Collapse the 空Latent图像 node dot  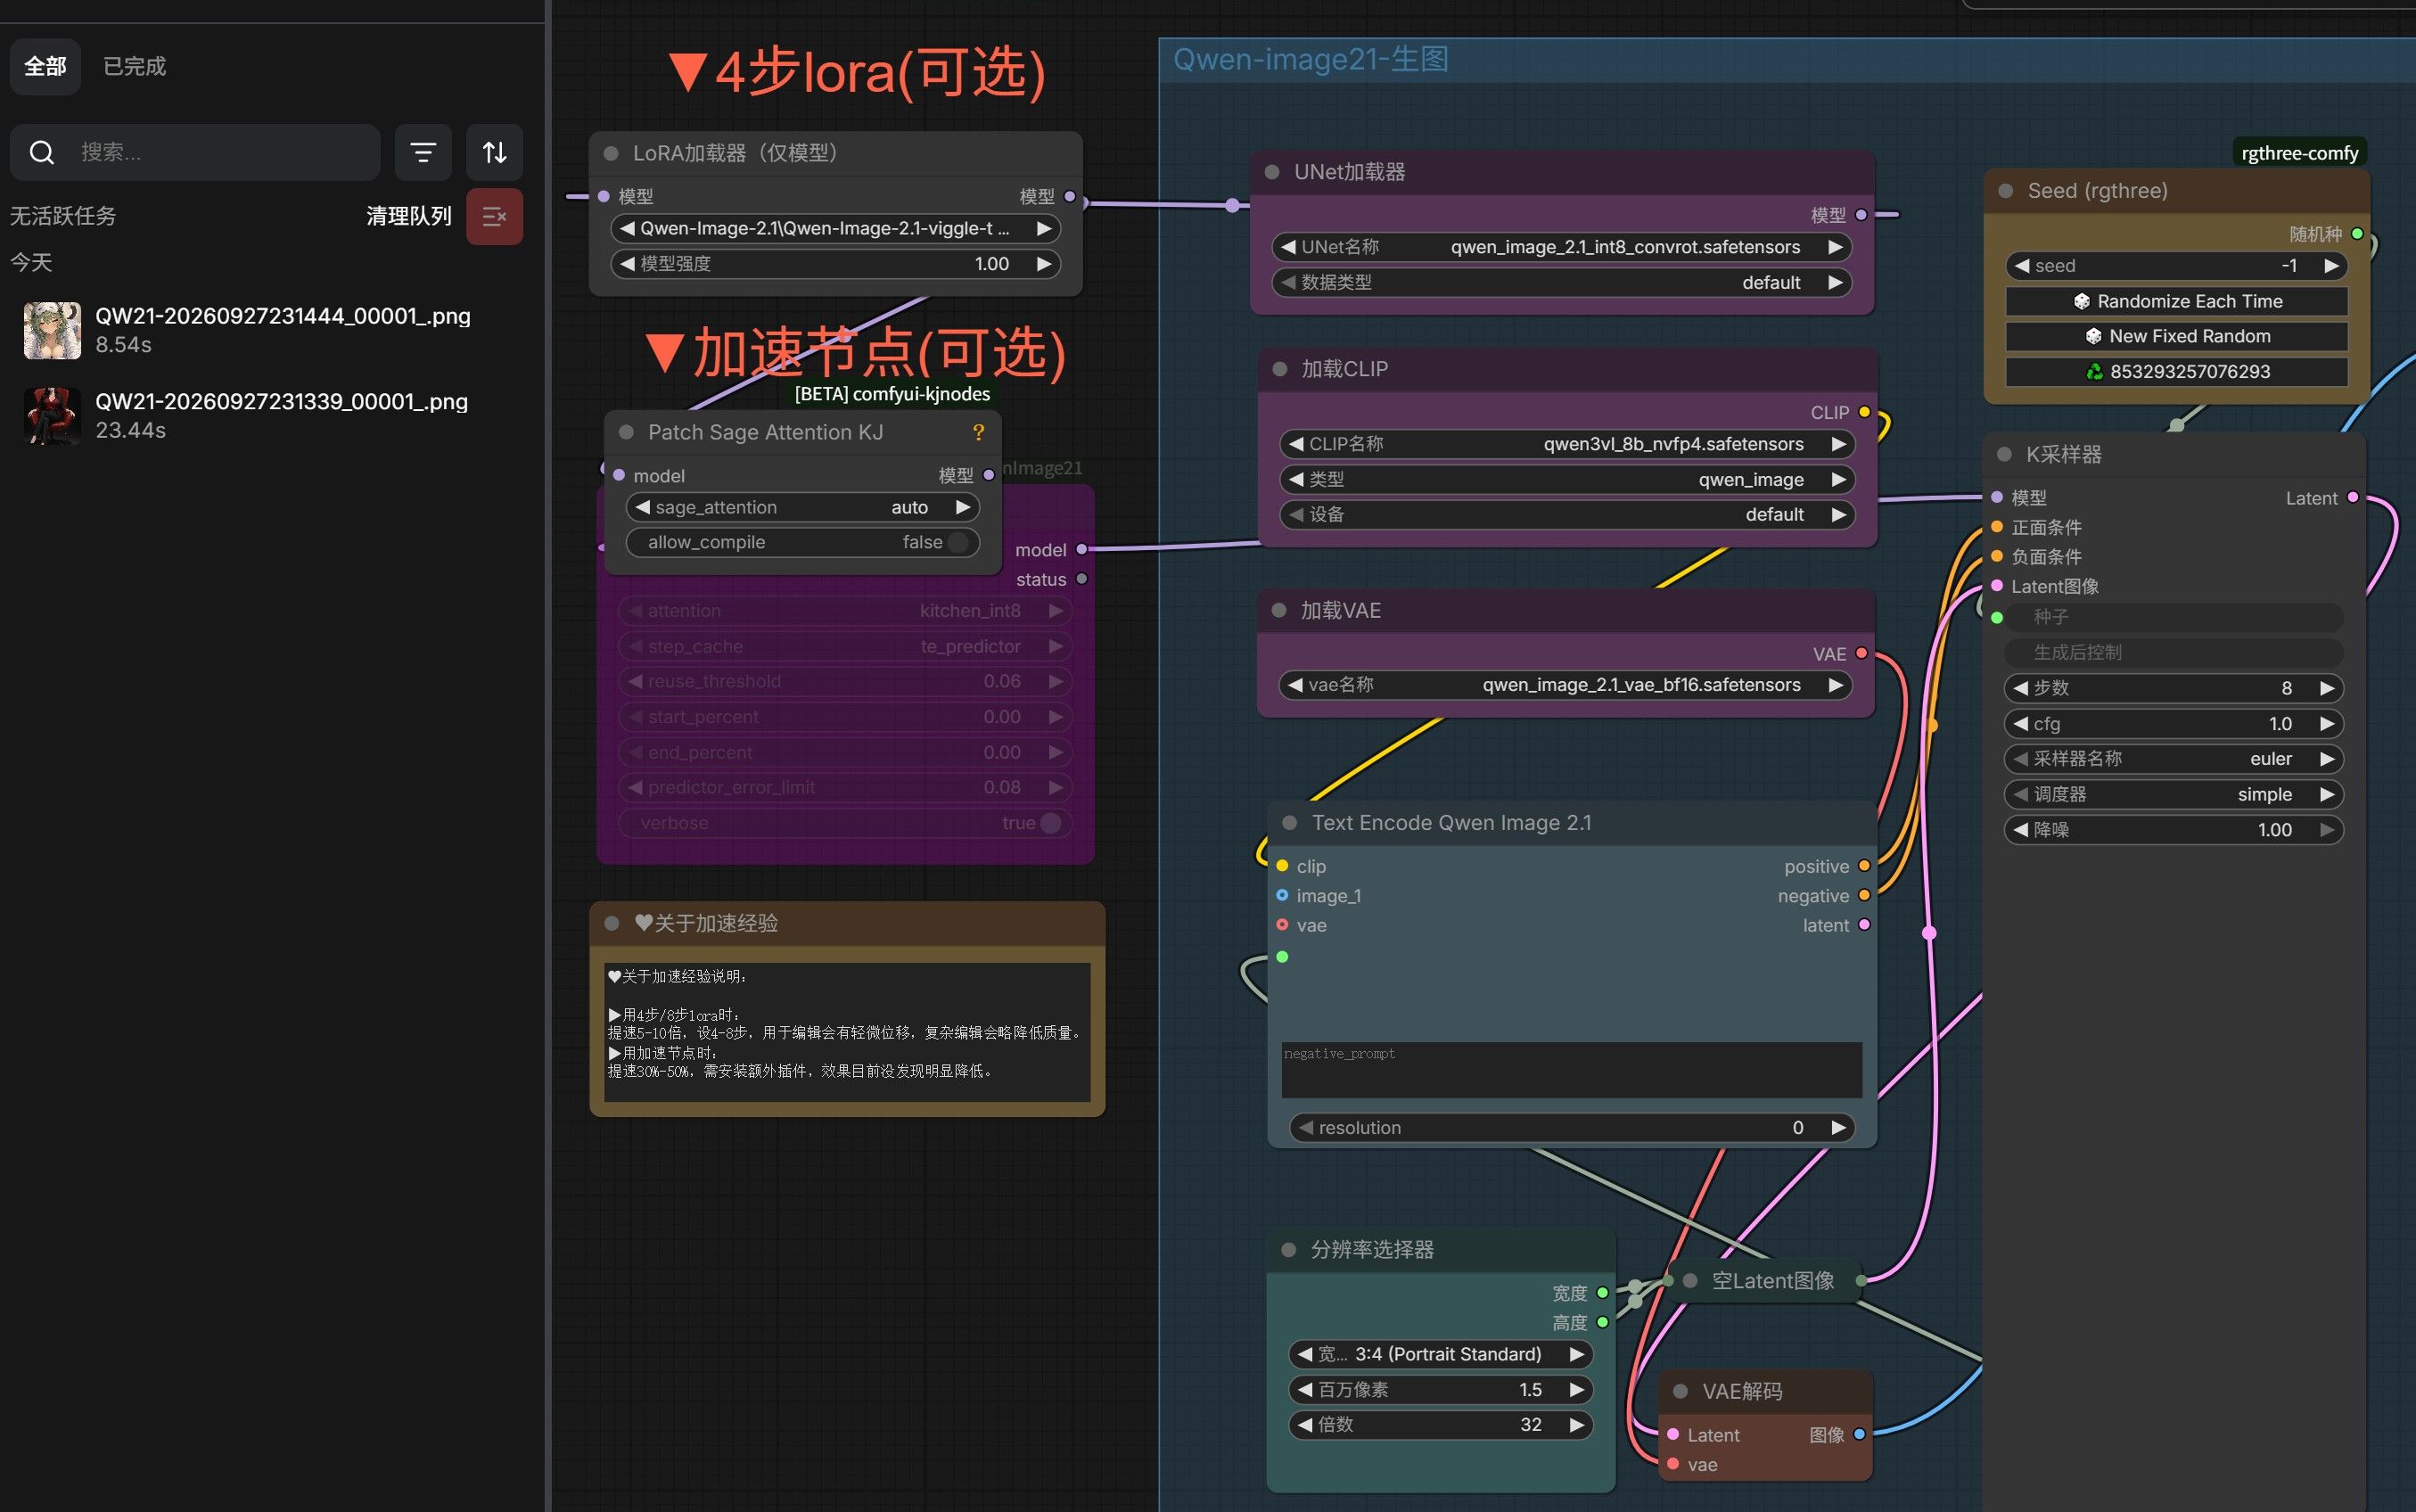(1690, 1280)
